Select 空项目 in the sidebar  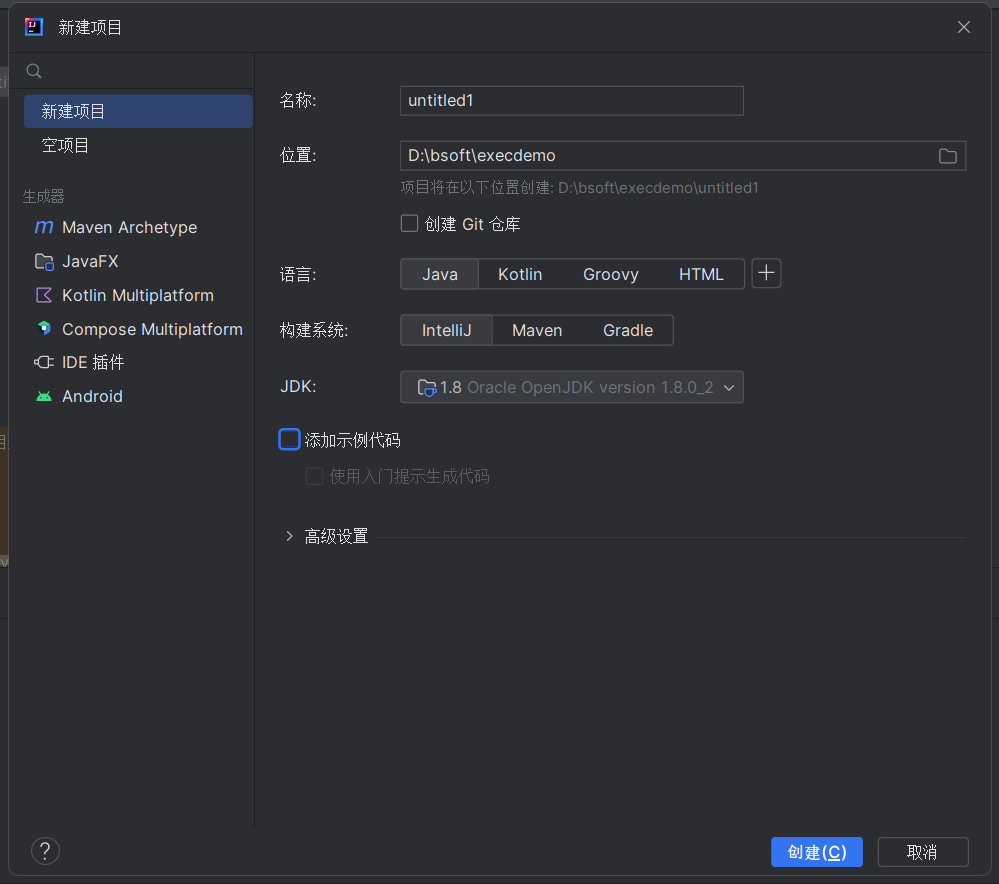(138, 145)
